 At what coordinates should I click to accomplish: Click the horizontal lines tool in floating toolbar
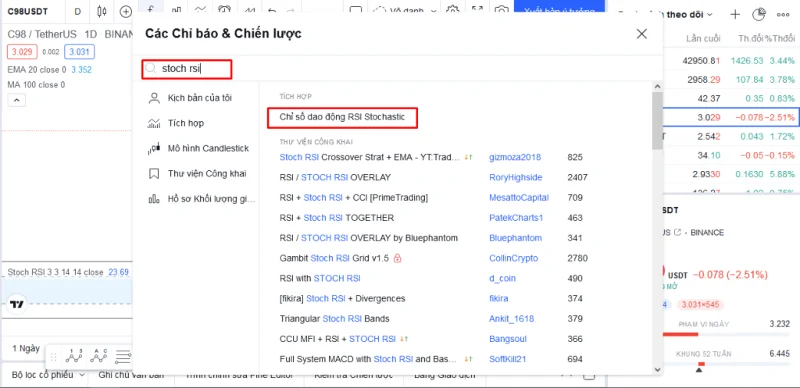point(123,356)
